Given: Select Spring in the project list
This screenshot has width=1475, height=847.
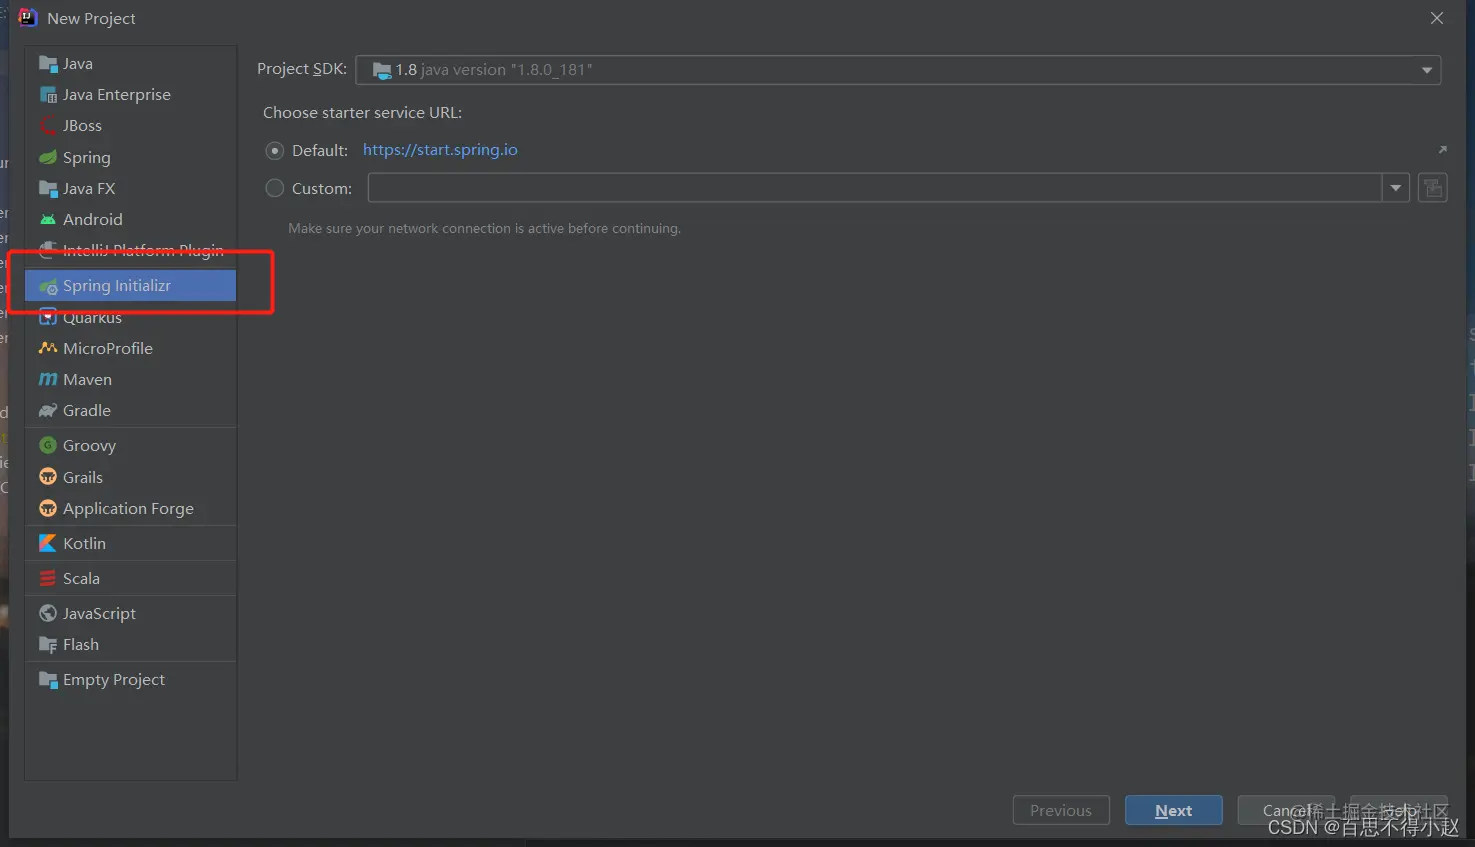Looking at the screenshot, I should coord(130,157).
